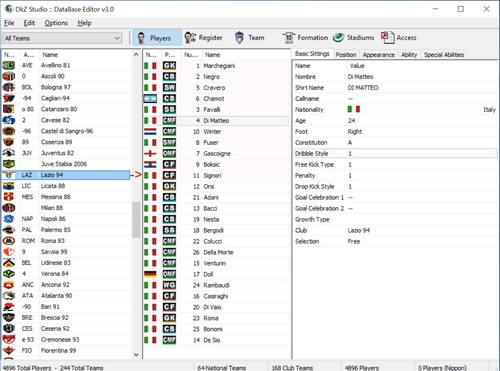Click the Selection value Free
Screen dimensions: 500x371
click(354, 241)
